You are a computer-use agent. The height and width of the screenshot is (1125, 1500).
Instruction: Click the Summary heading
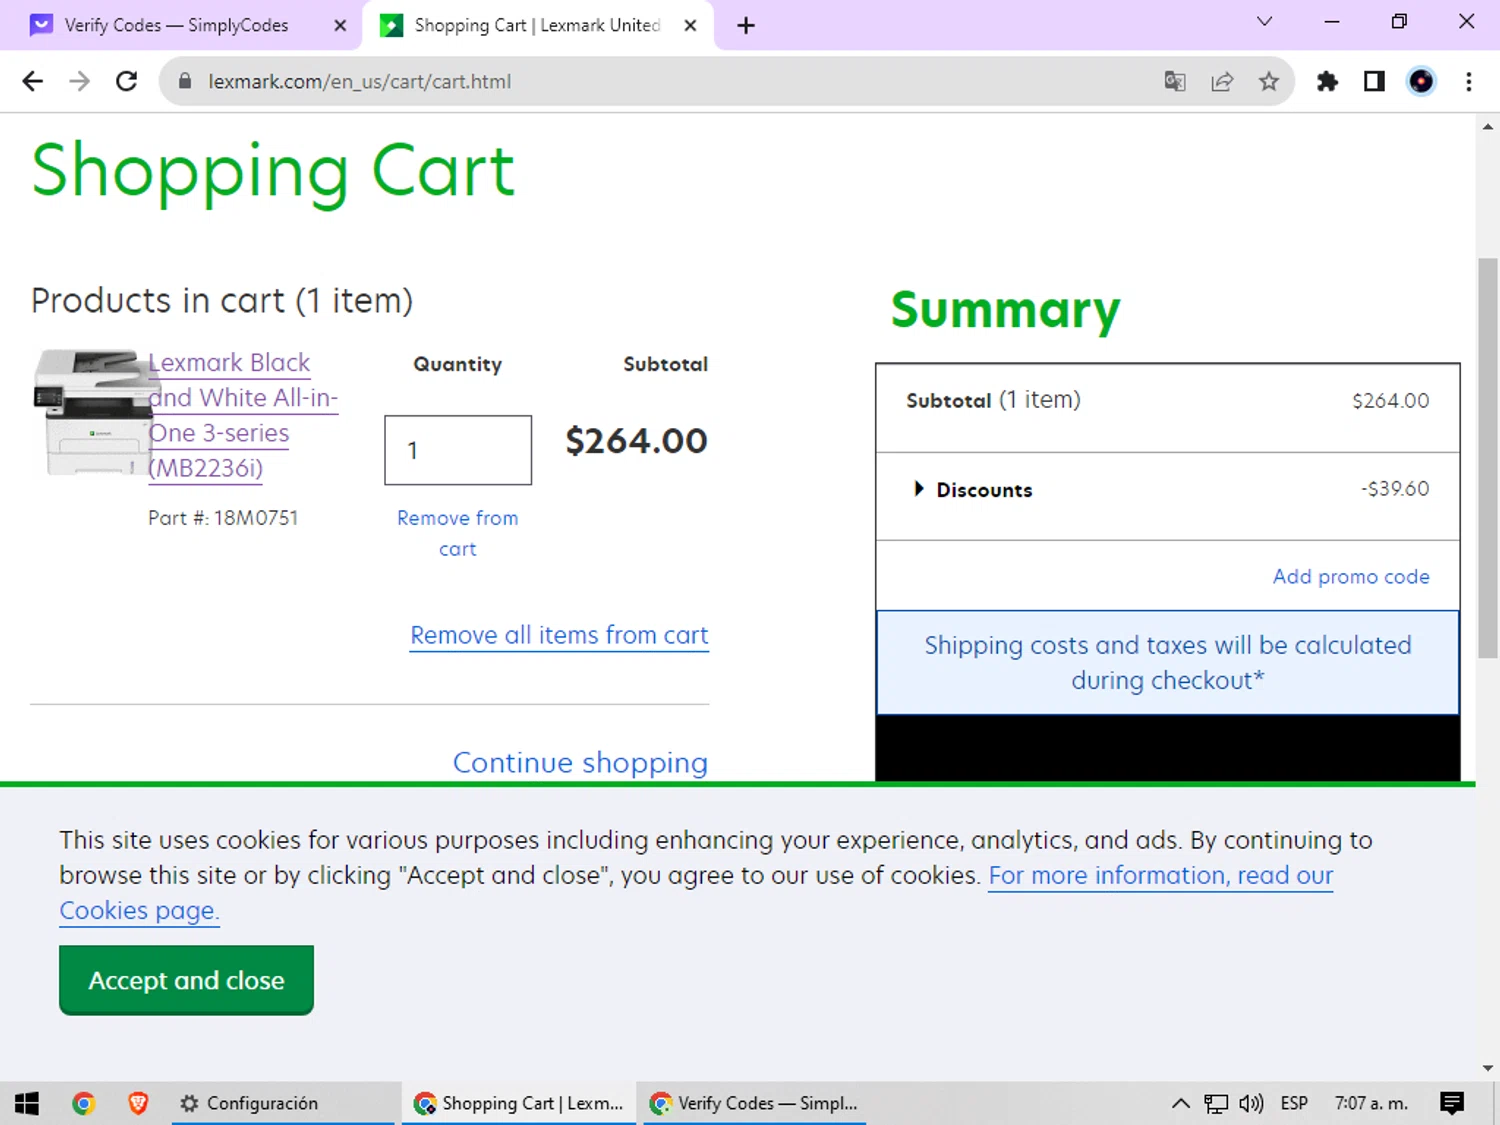pyautogui.click(x=1005, y=310)
